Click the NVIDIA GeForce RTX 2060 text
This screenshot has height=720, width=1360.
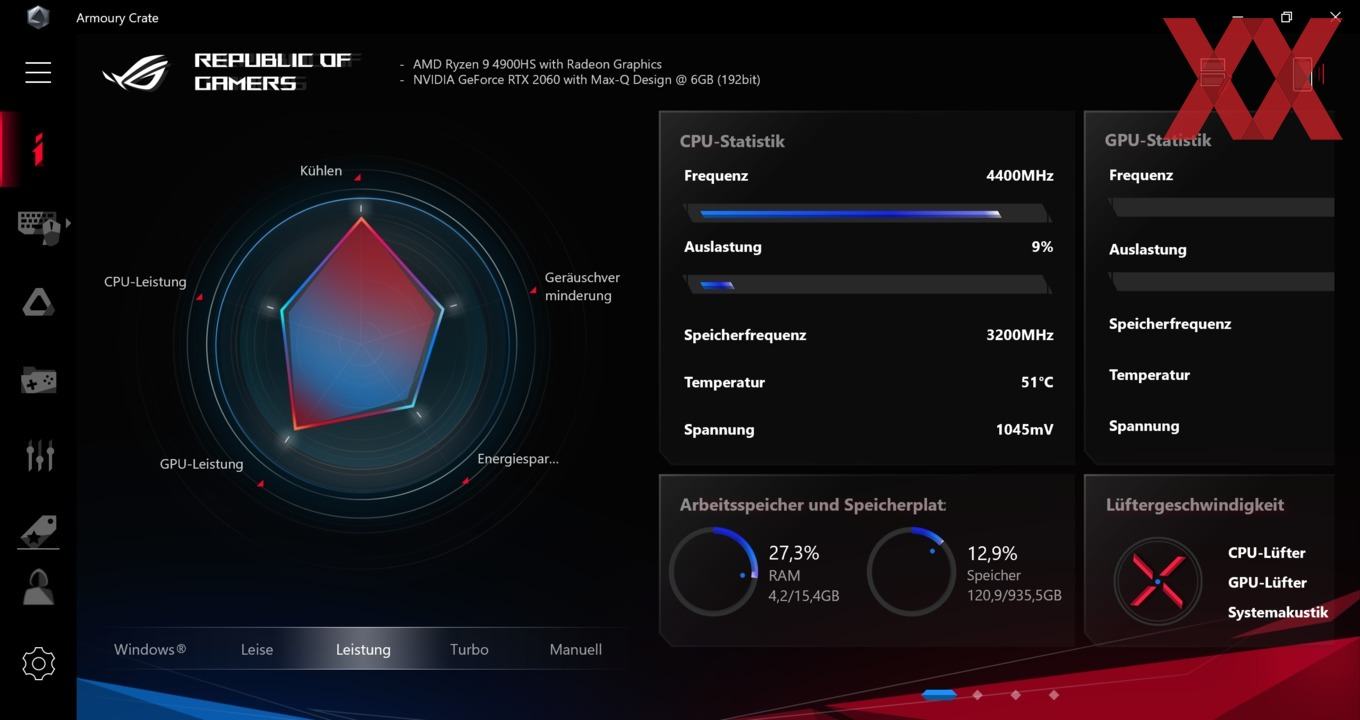point(586,80)
